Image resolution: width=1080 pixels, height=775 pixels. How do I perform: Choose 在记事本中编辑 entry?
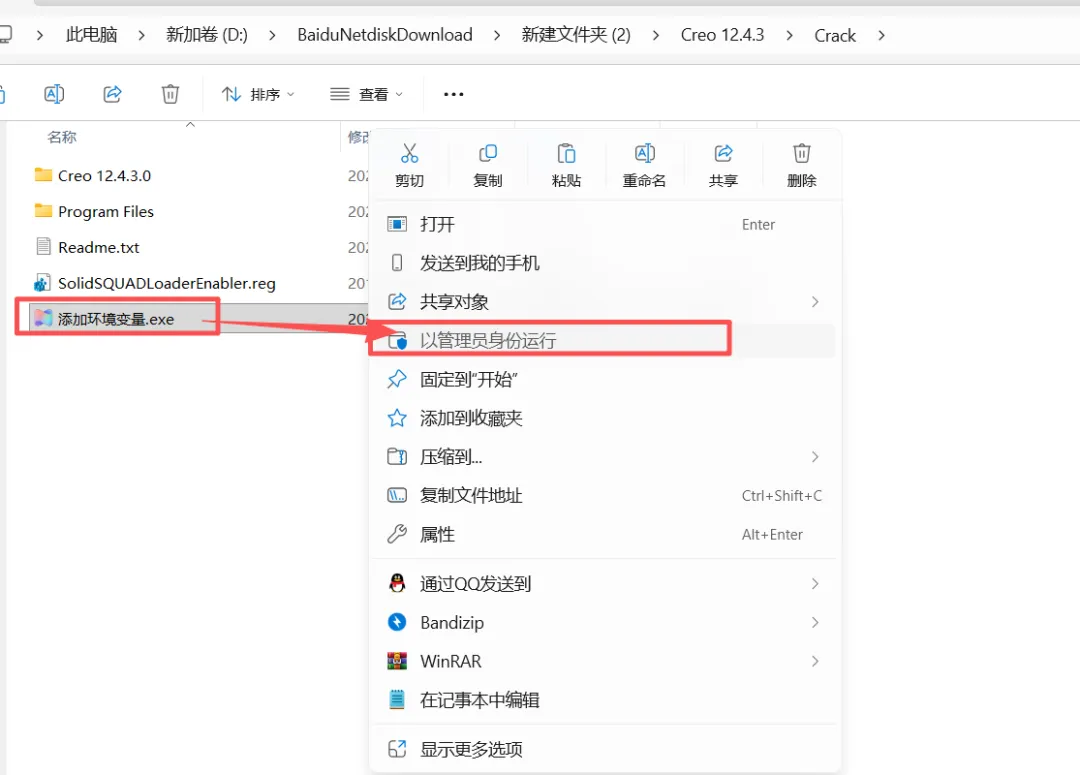tap(605, 700)
